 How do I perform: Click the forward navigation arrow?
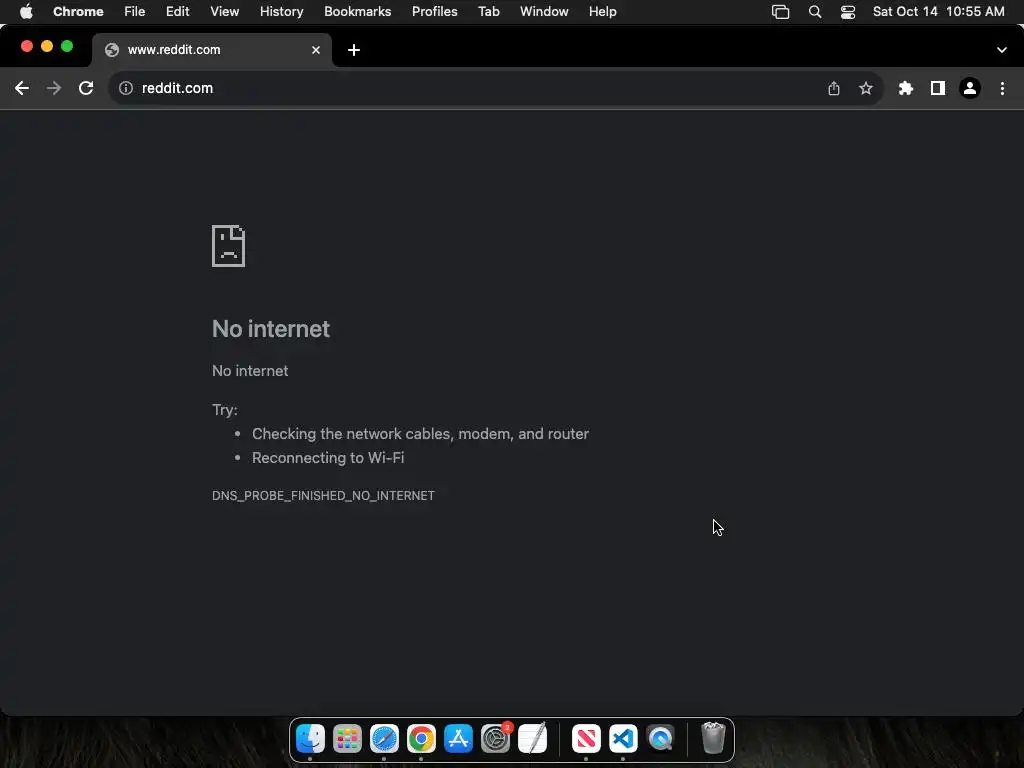click(x=54, y=88)
